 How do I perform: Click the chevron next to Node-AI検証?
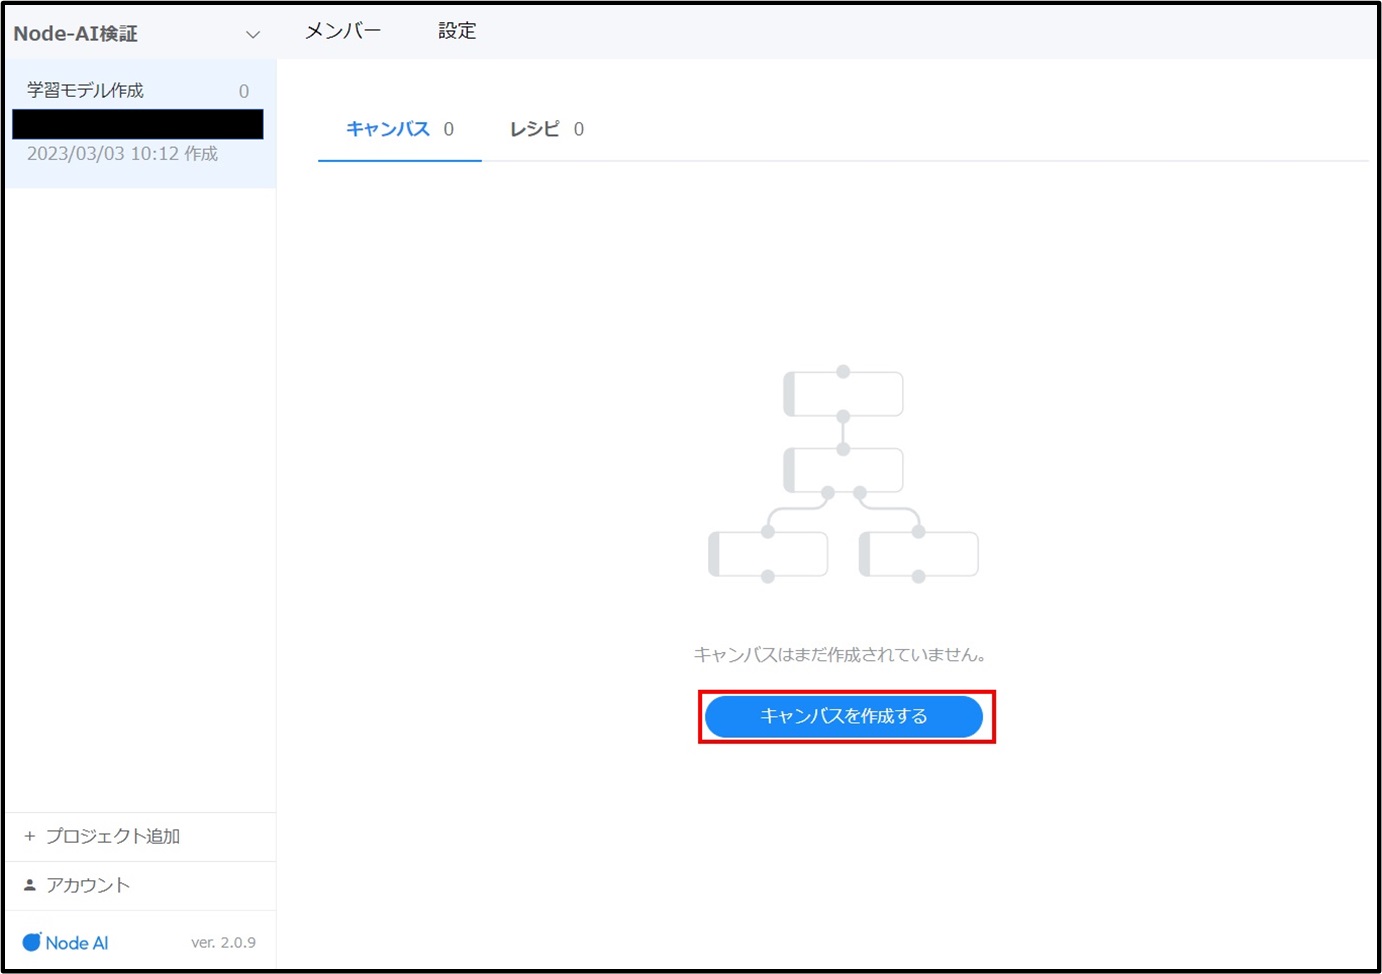point(252,33)
